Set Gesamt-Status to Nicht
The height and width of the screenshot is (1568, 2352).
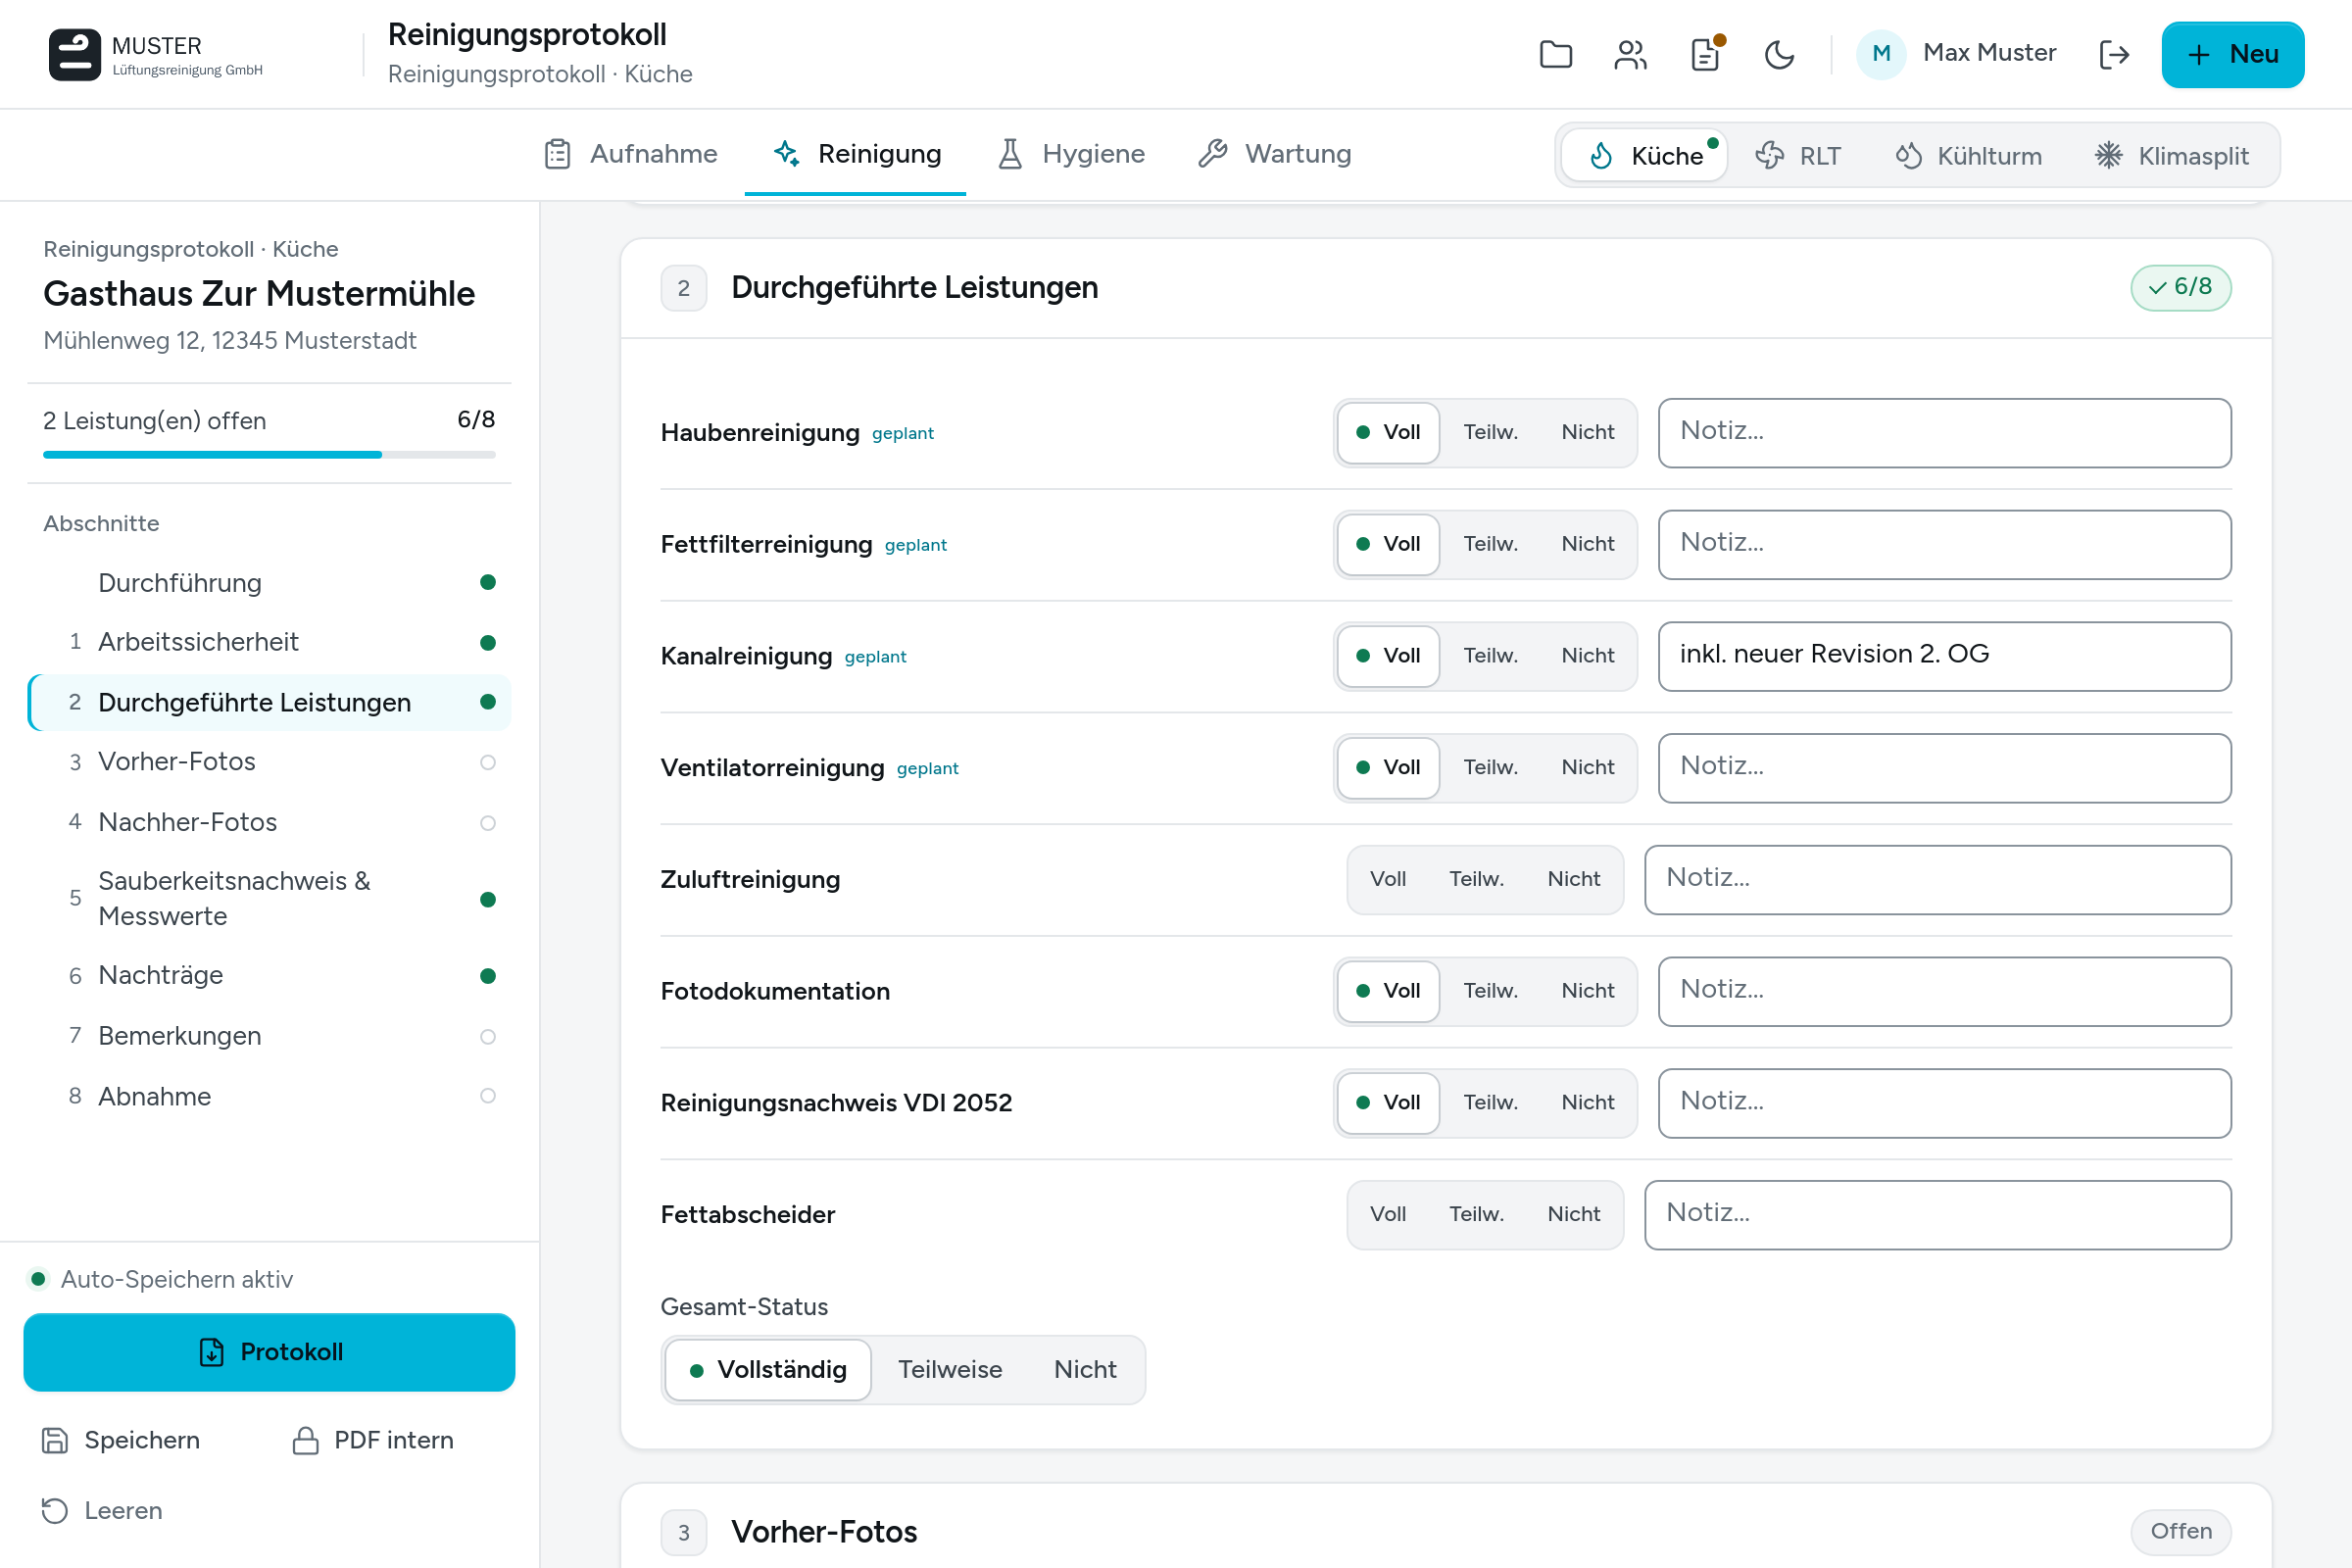pos(1085,1370)
